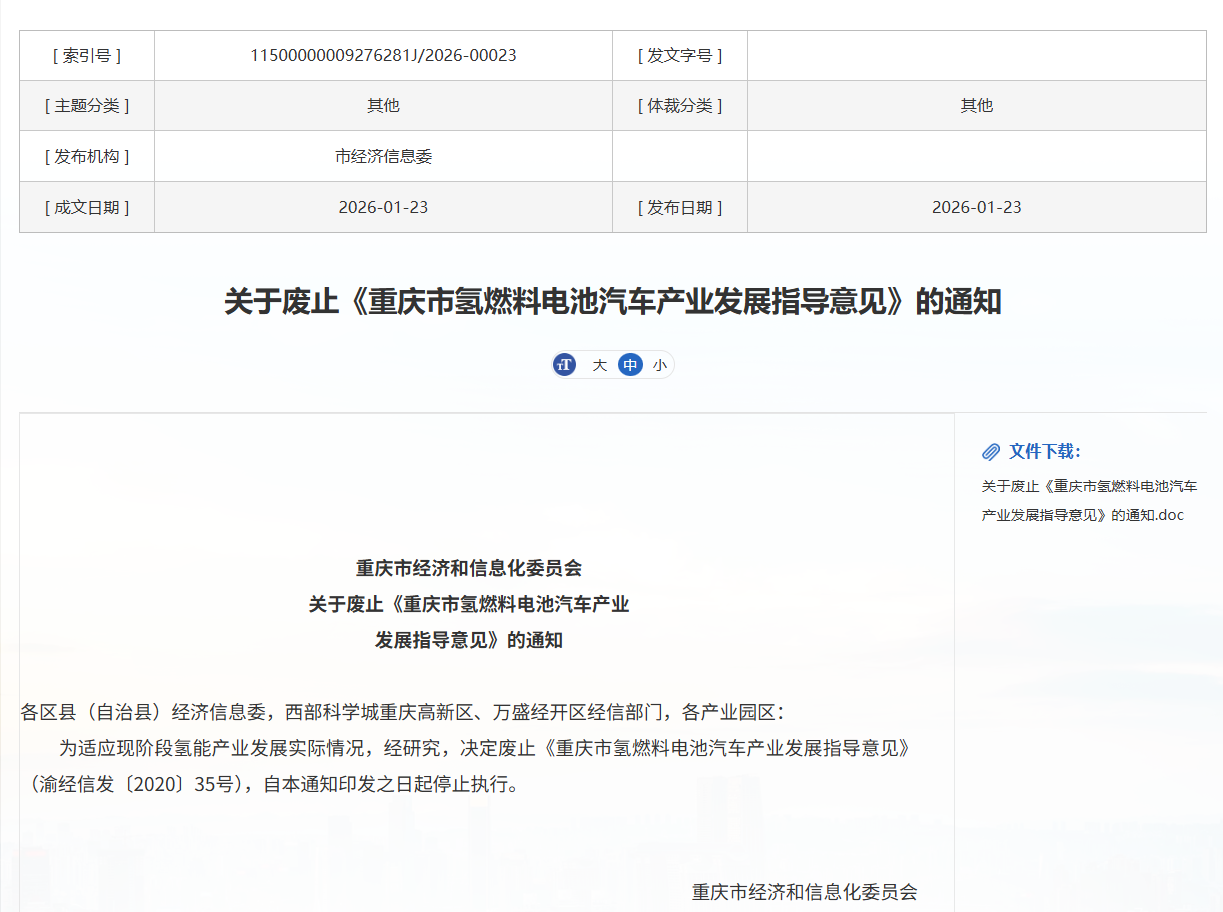Image resolution: width=1223 pixels, height=912 pixels.
Task: Click the 发文字号 label cell
Action: pyautogui.click(x=680, y=56)
